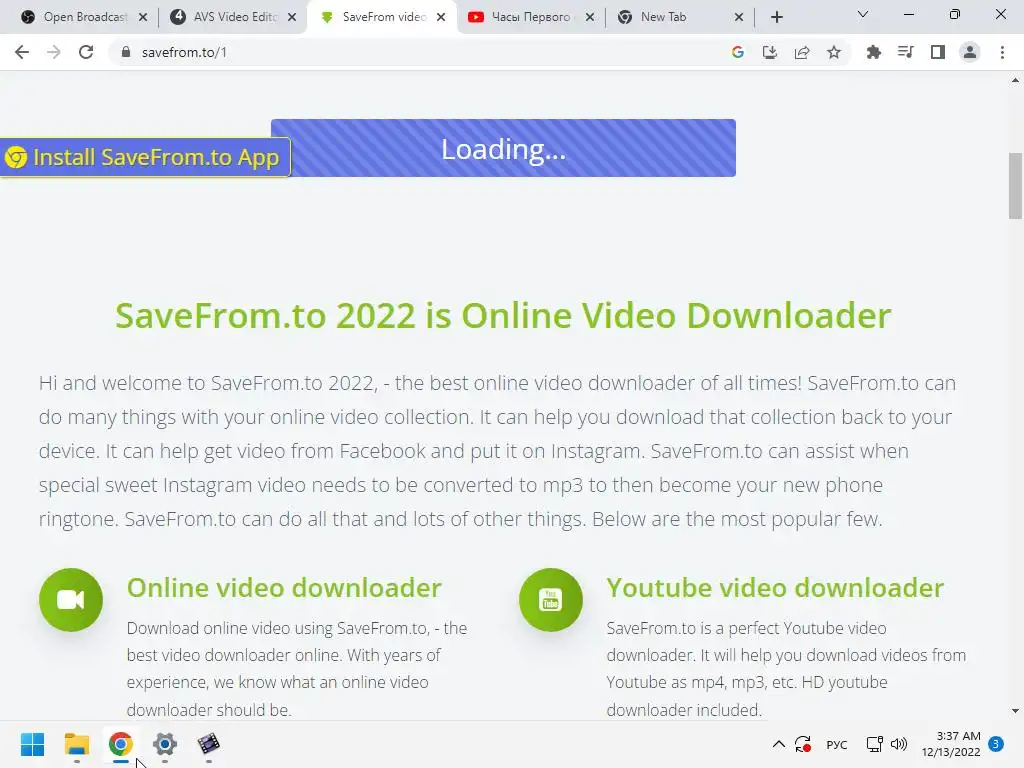Click the green video camera icon
Screen dimensions: 1024x768
71,600
